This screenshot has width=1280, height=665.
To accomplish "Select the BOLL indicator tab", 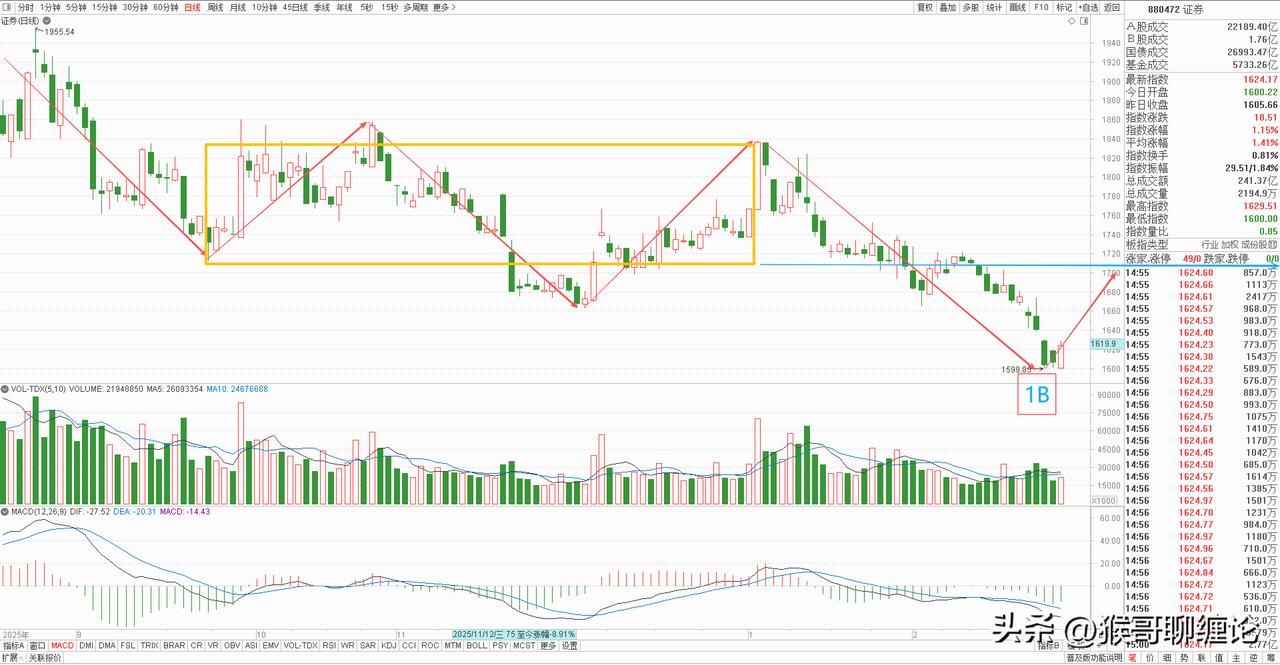I will [x=476, y=646].
